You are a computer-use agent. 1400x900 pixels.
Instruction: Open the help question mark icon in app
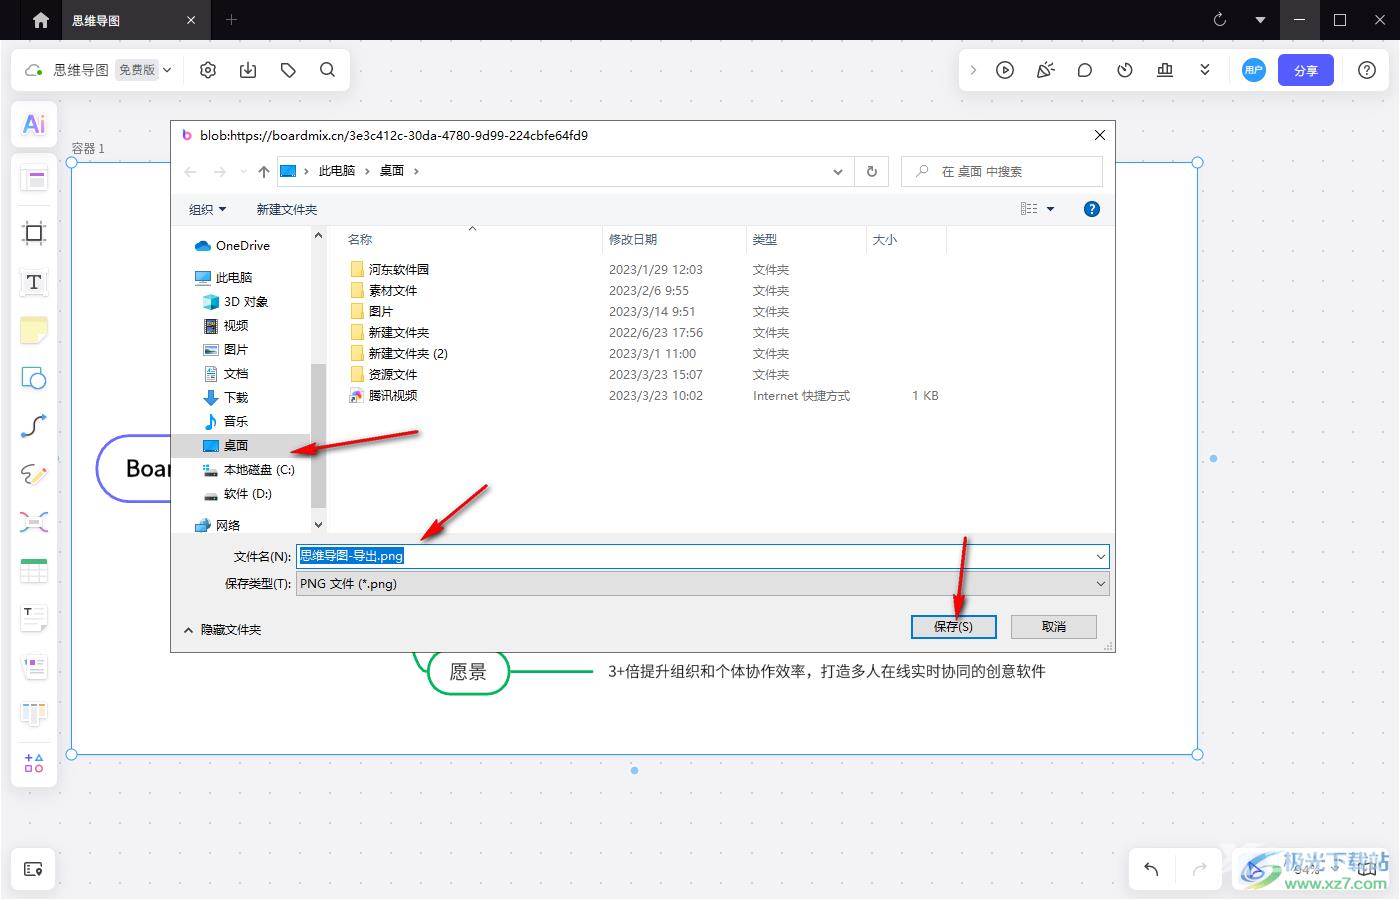[1367, 70]
